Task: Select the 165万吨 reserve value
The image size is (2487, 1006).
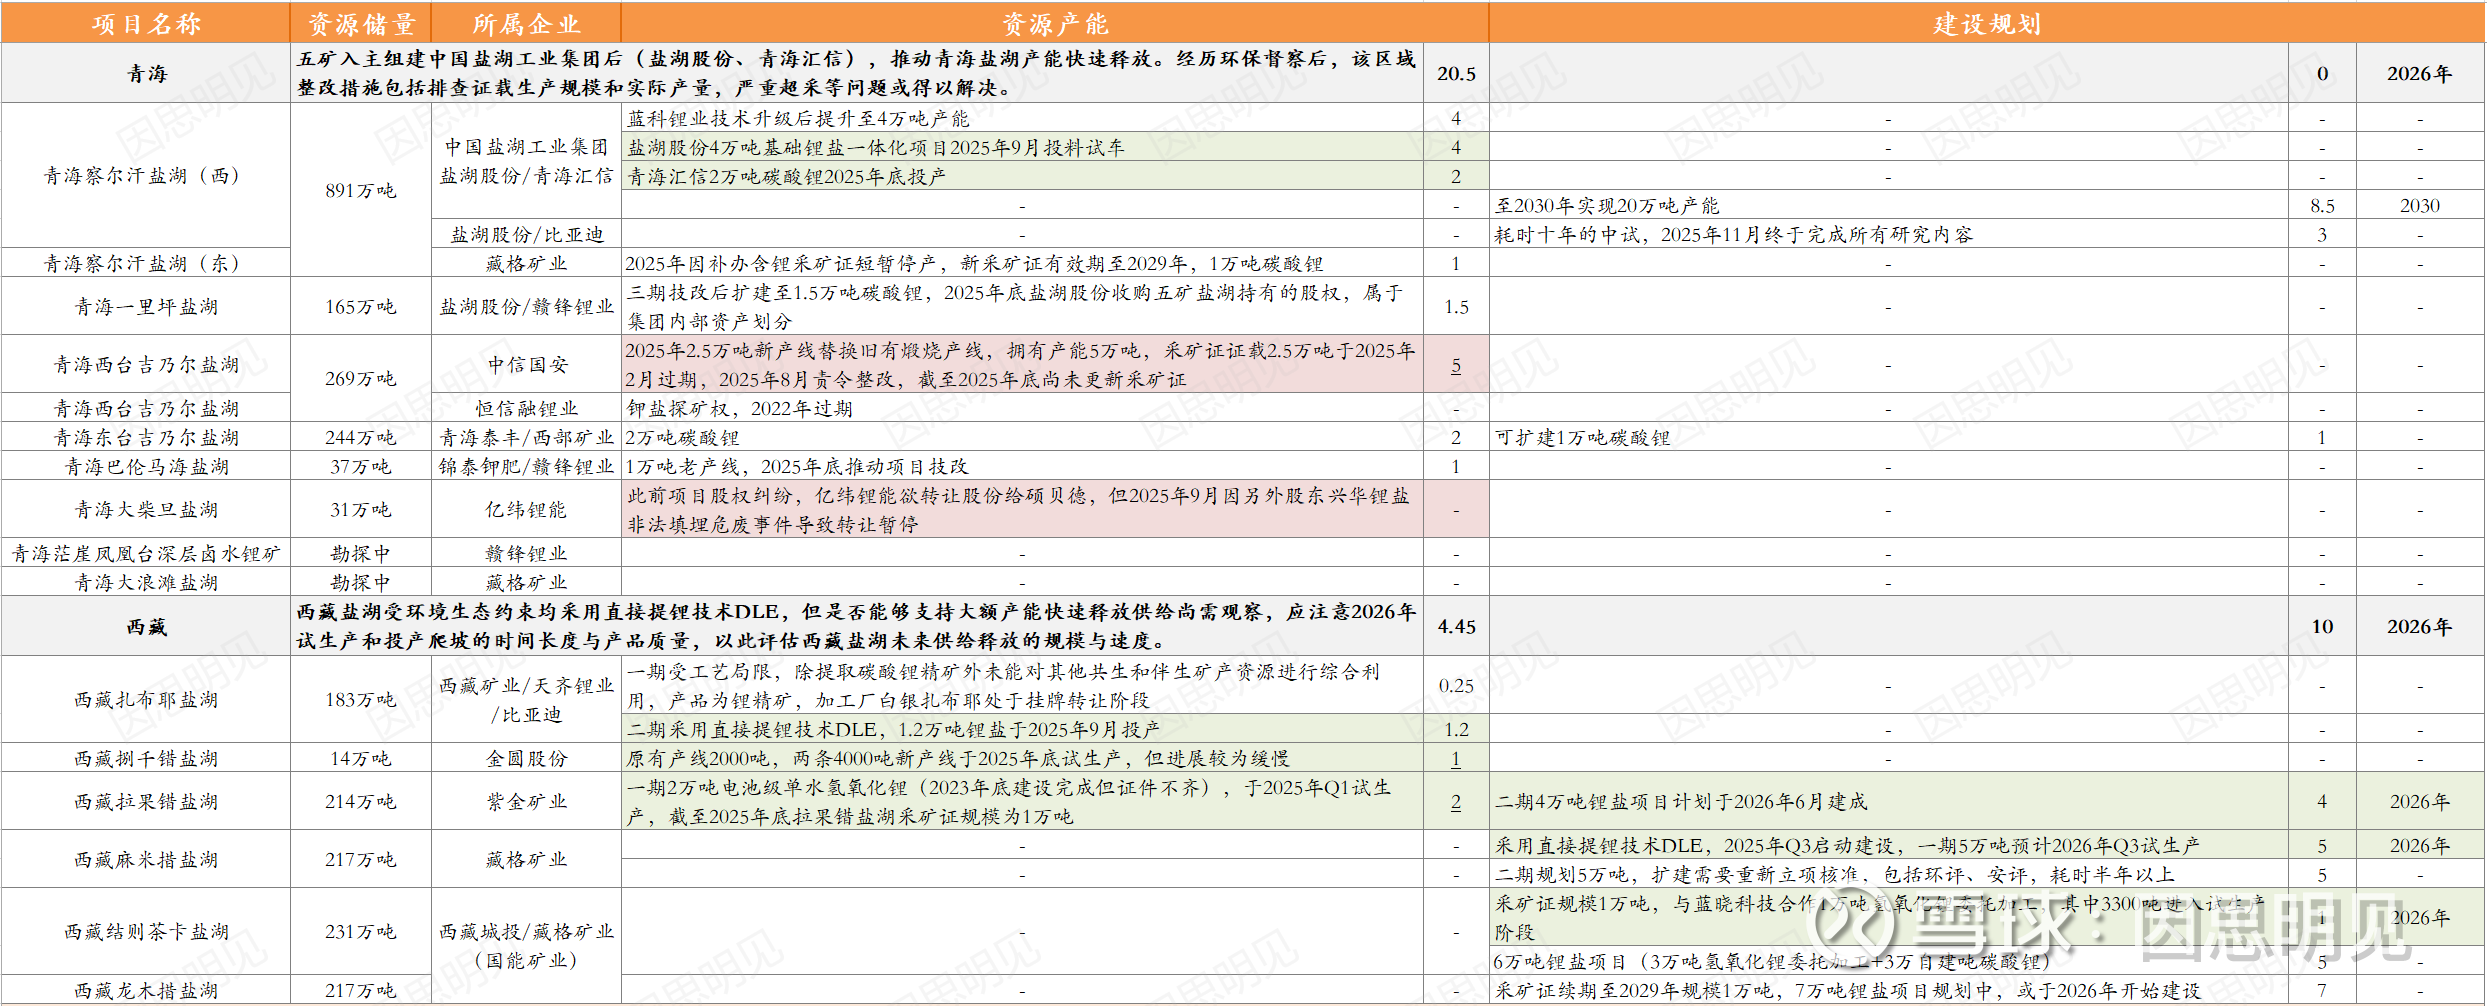Action: click(361, 306)
